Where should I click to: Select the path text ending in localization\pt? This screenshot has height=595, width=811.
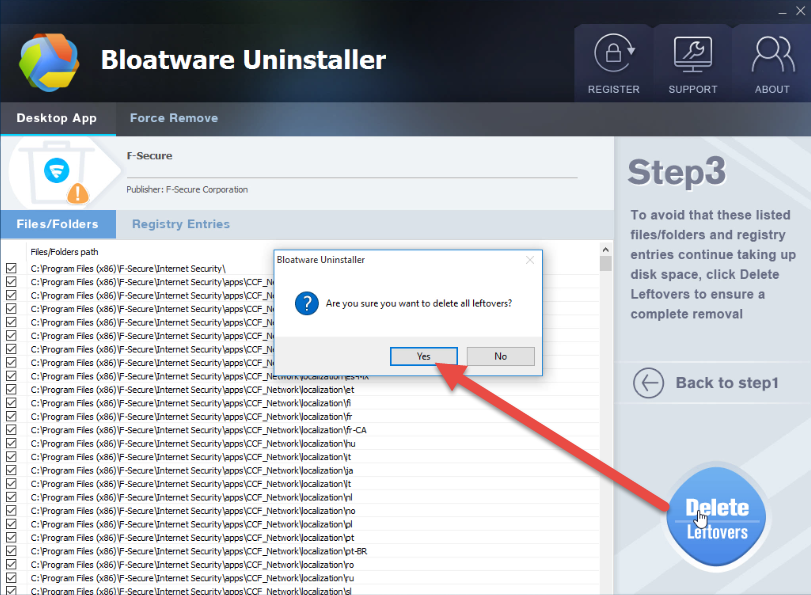(x=192, y=538)
